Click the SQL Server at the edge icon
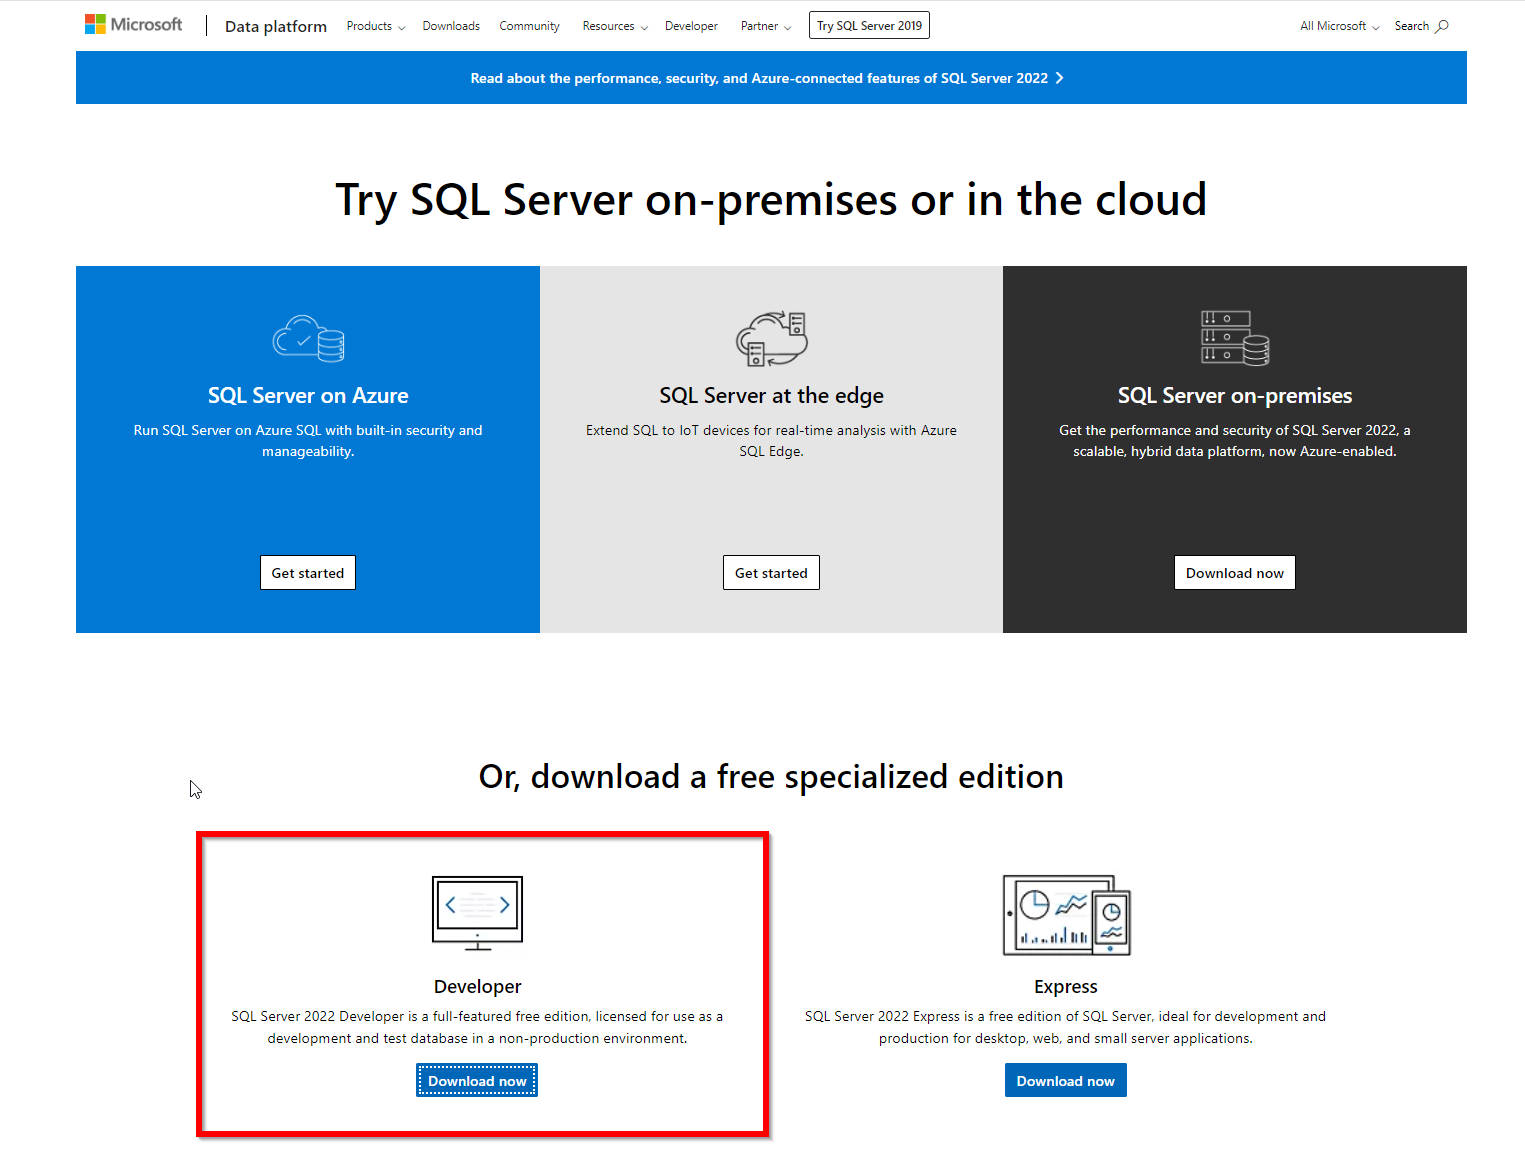Viewport: 1525px width, 1165px height. 771,339
